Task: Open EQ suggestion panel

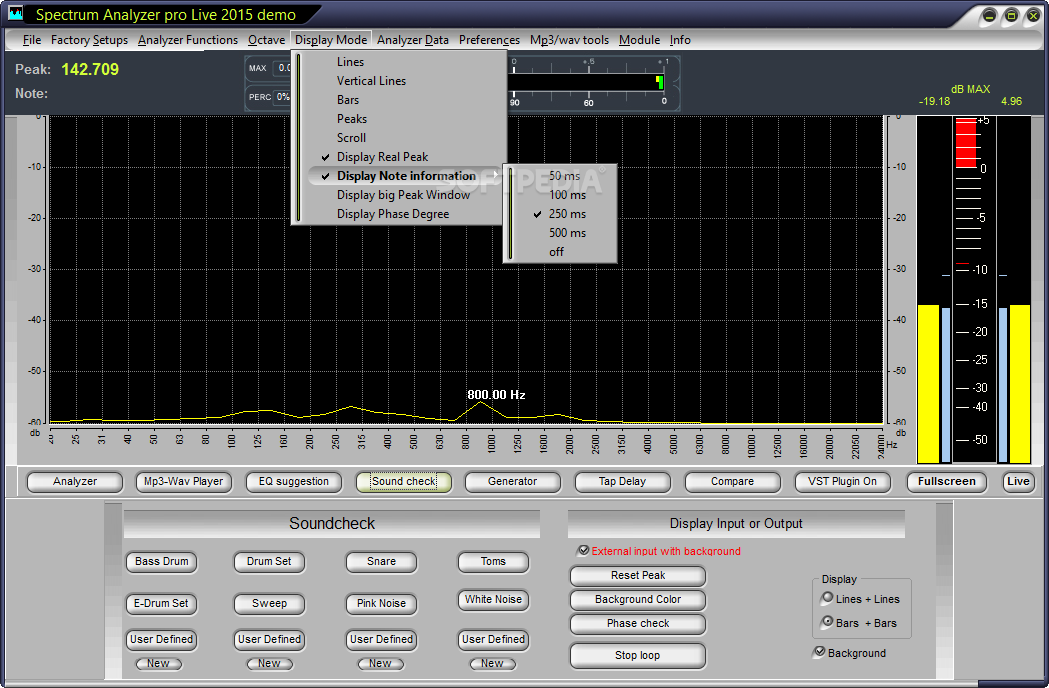Action: pos(294,481)
